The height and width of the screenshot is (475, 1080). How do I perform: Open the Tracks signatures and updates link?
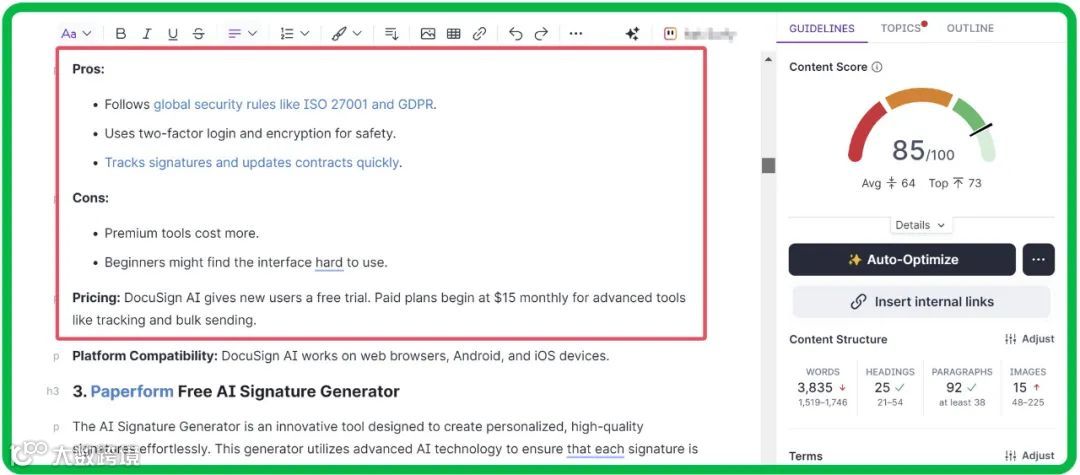[251, 163]
